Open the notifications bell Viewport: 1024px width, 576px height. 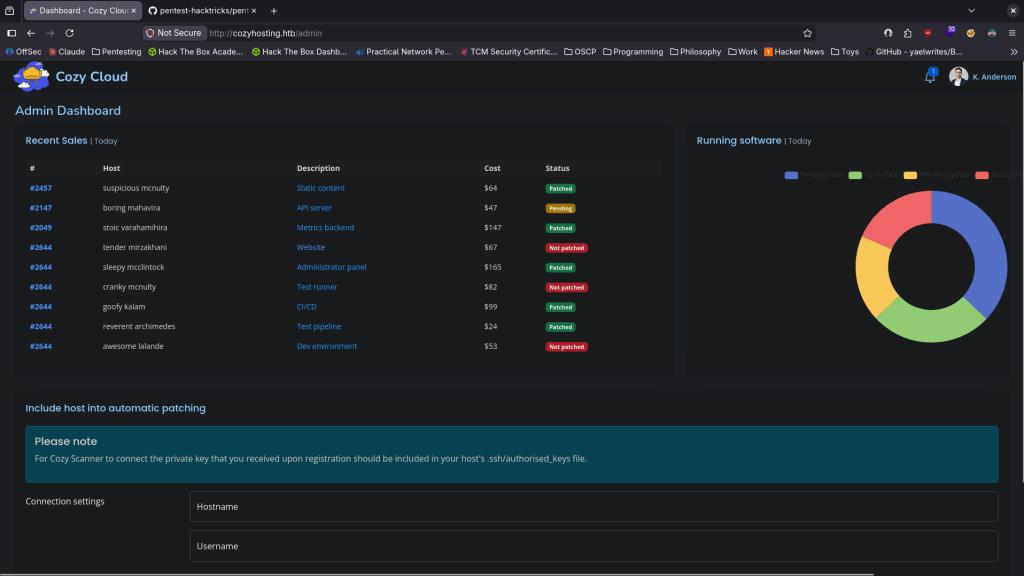coord(930,77)
